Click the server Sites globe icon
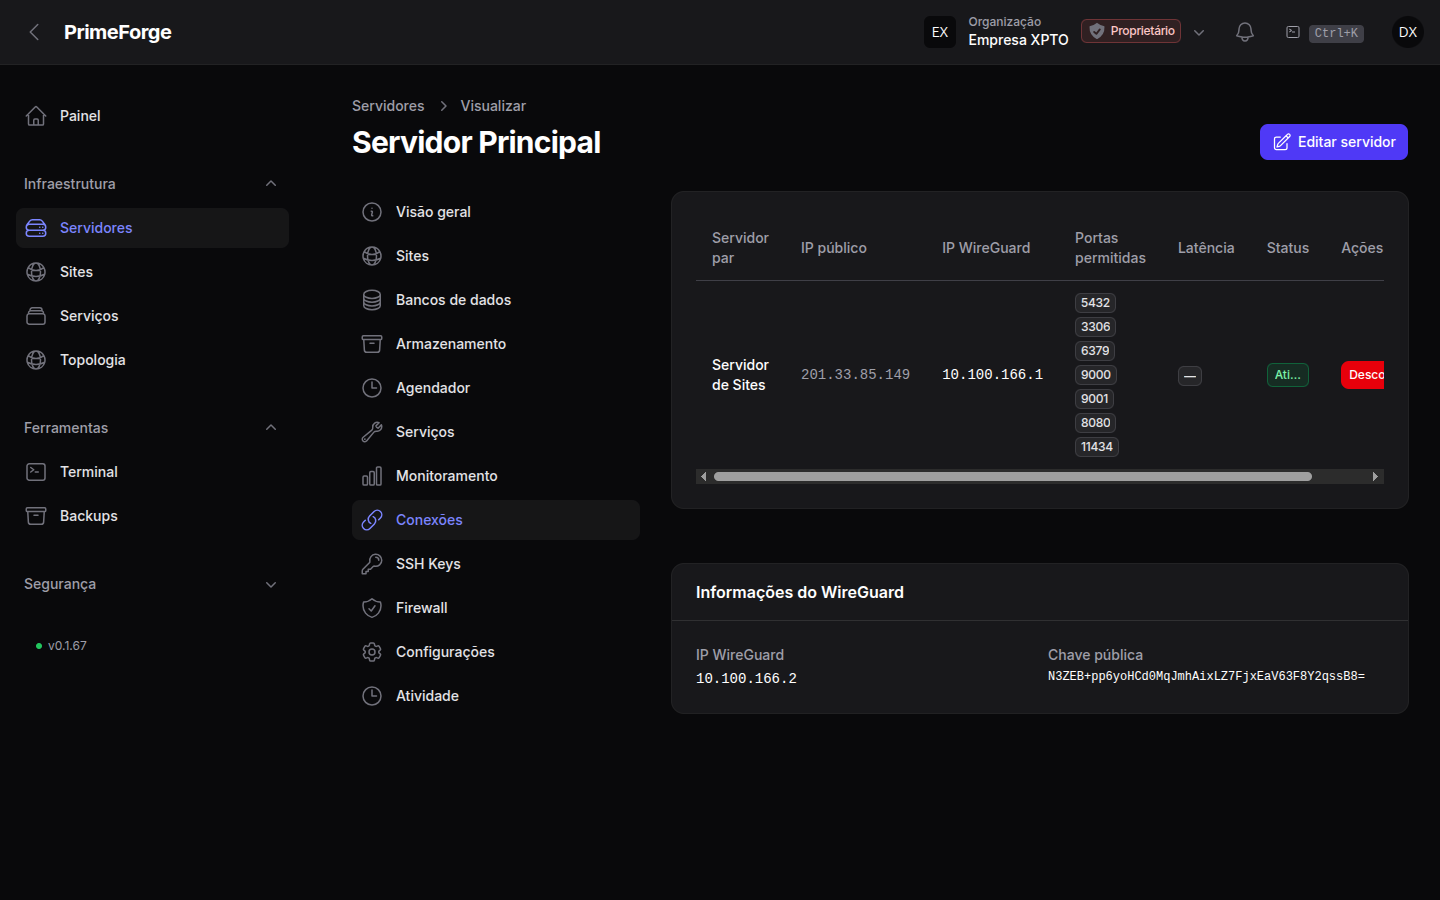This screenshot has height=900, width=1440. (x=372, y=256)
